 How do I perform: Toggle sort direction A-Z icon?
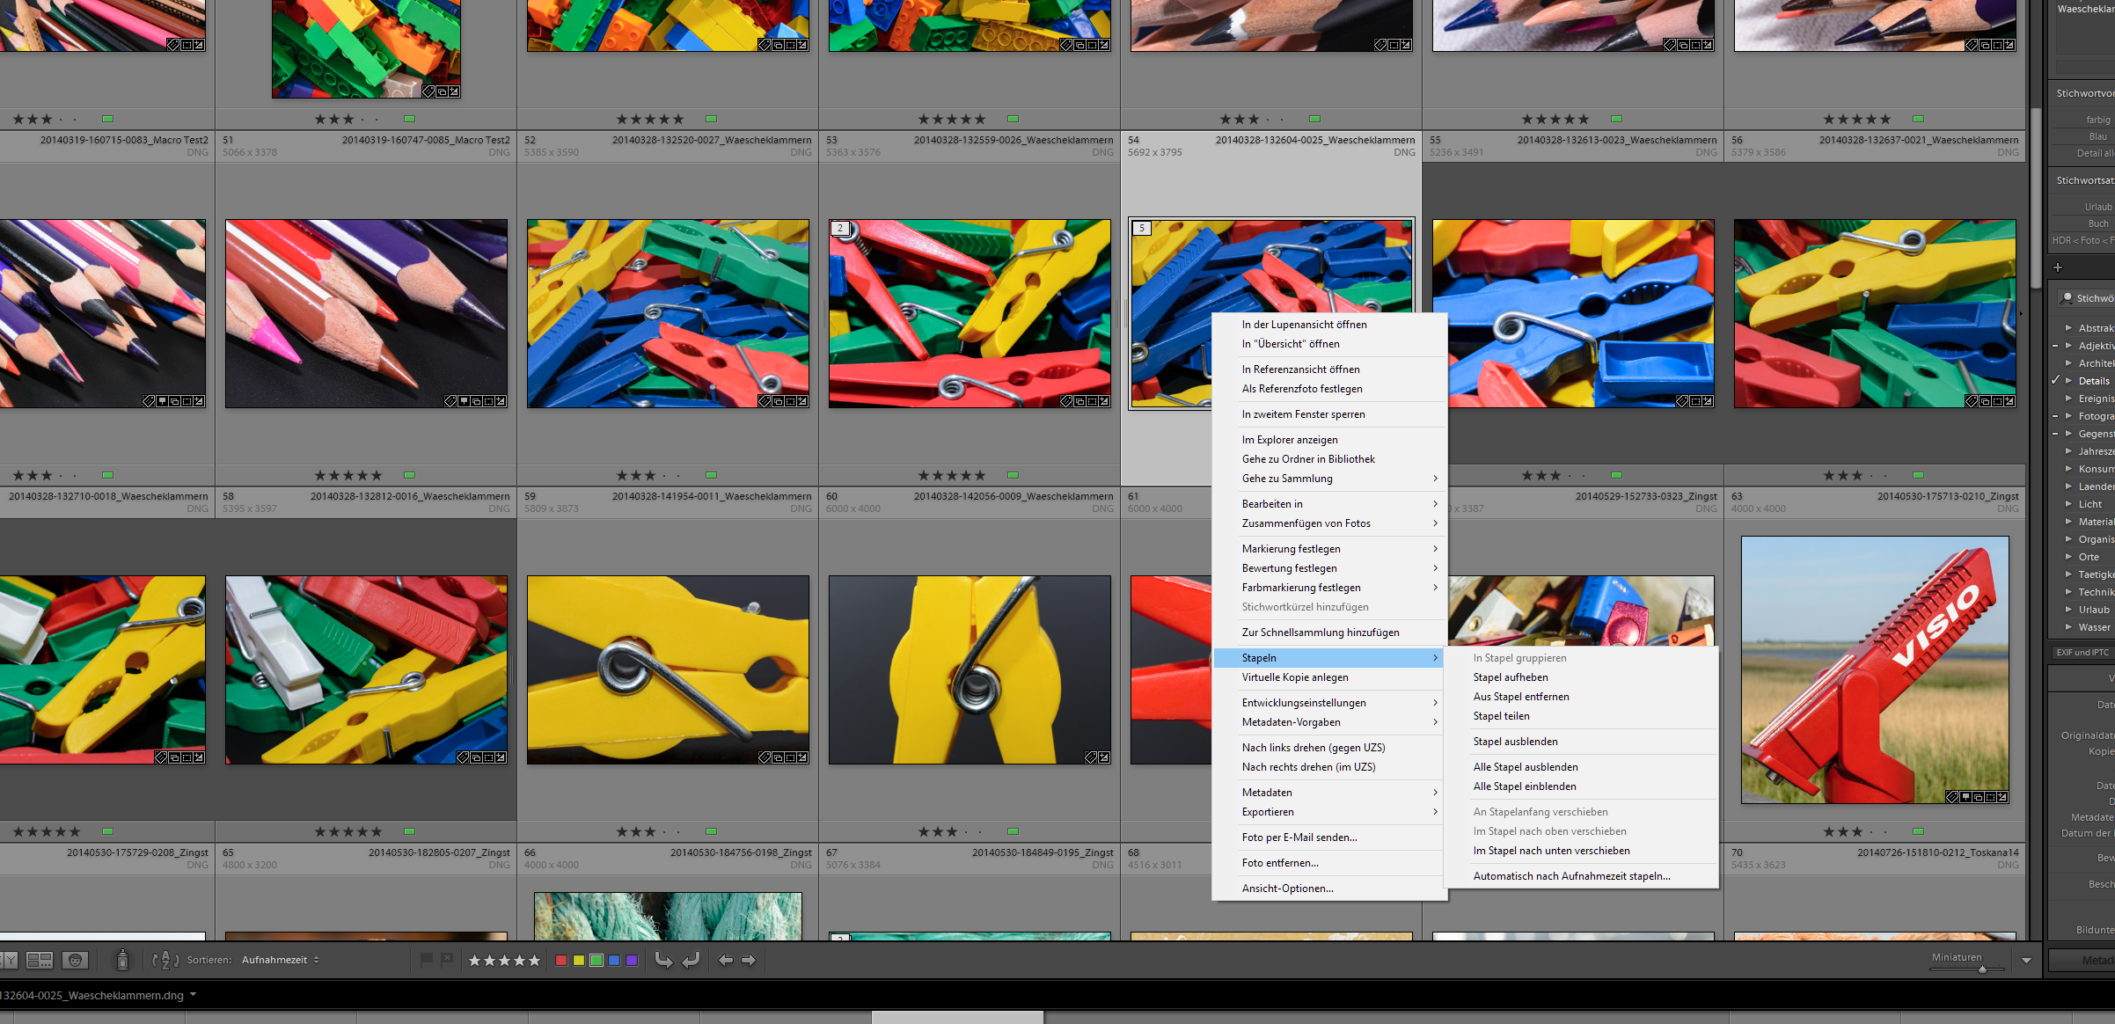tap(165, 960)
